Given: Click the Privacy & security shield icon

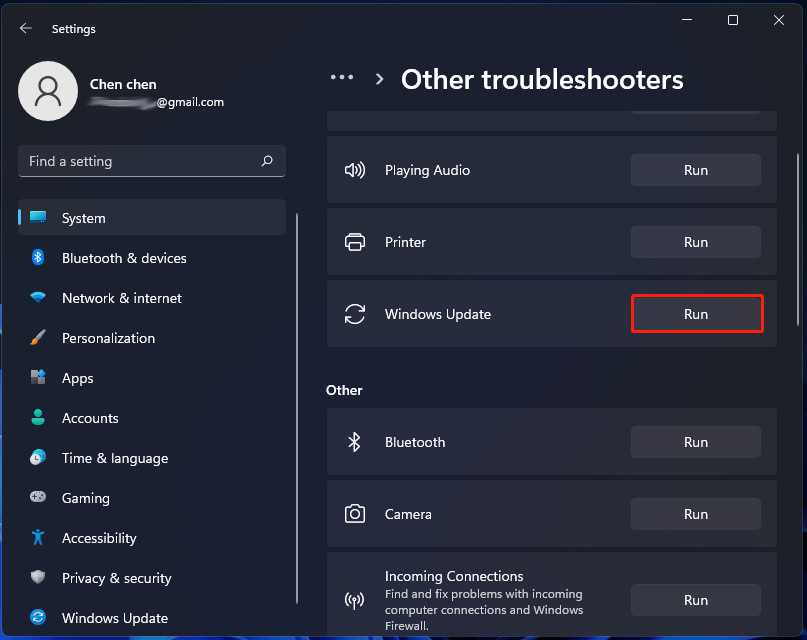Looking at the screenshot, I should (x=38, y=577).
